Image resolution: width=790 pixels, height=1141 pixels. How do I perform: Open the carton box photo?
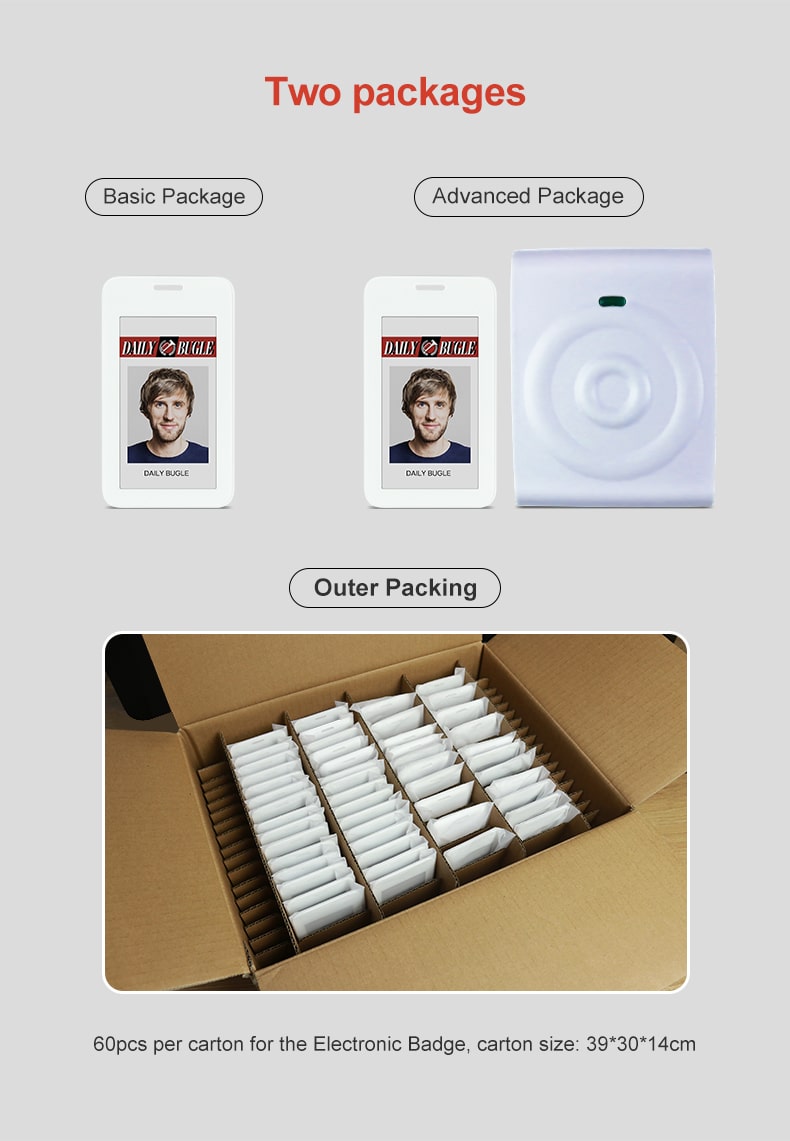(396, 811)
